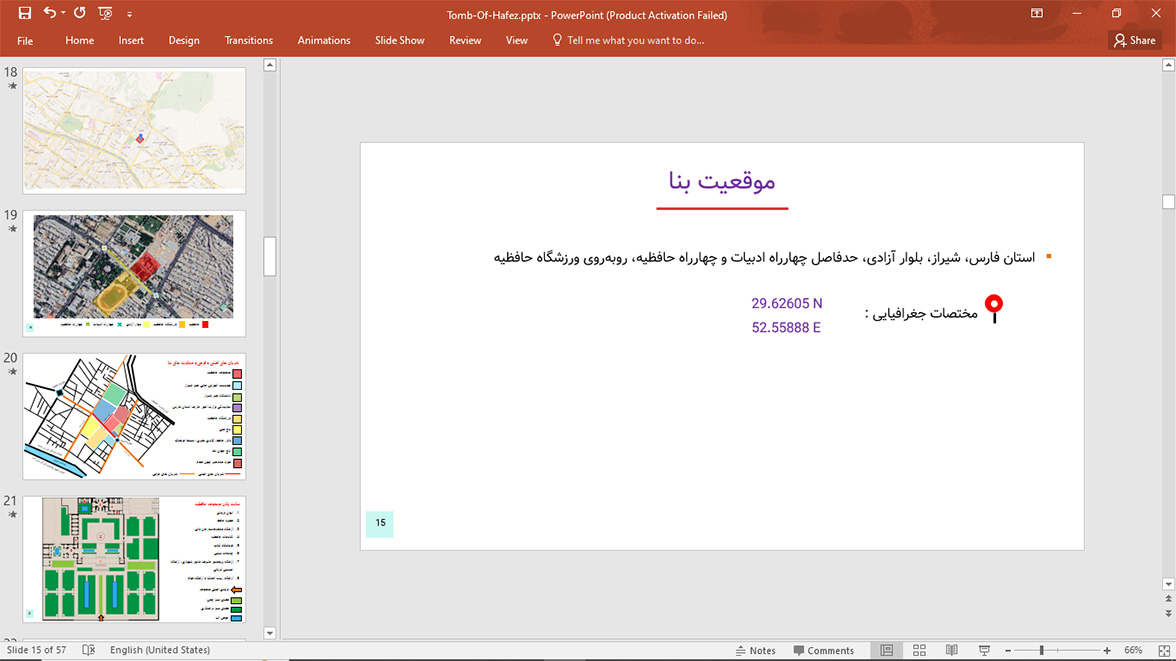Select slide 20 thumbnail in panel
Screen dimensions: 1176x661
point(134,416)
